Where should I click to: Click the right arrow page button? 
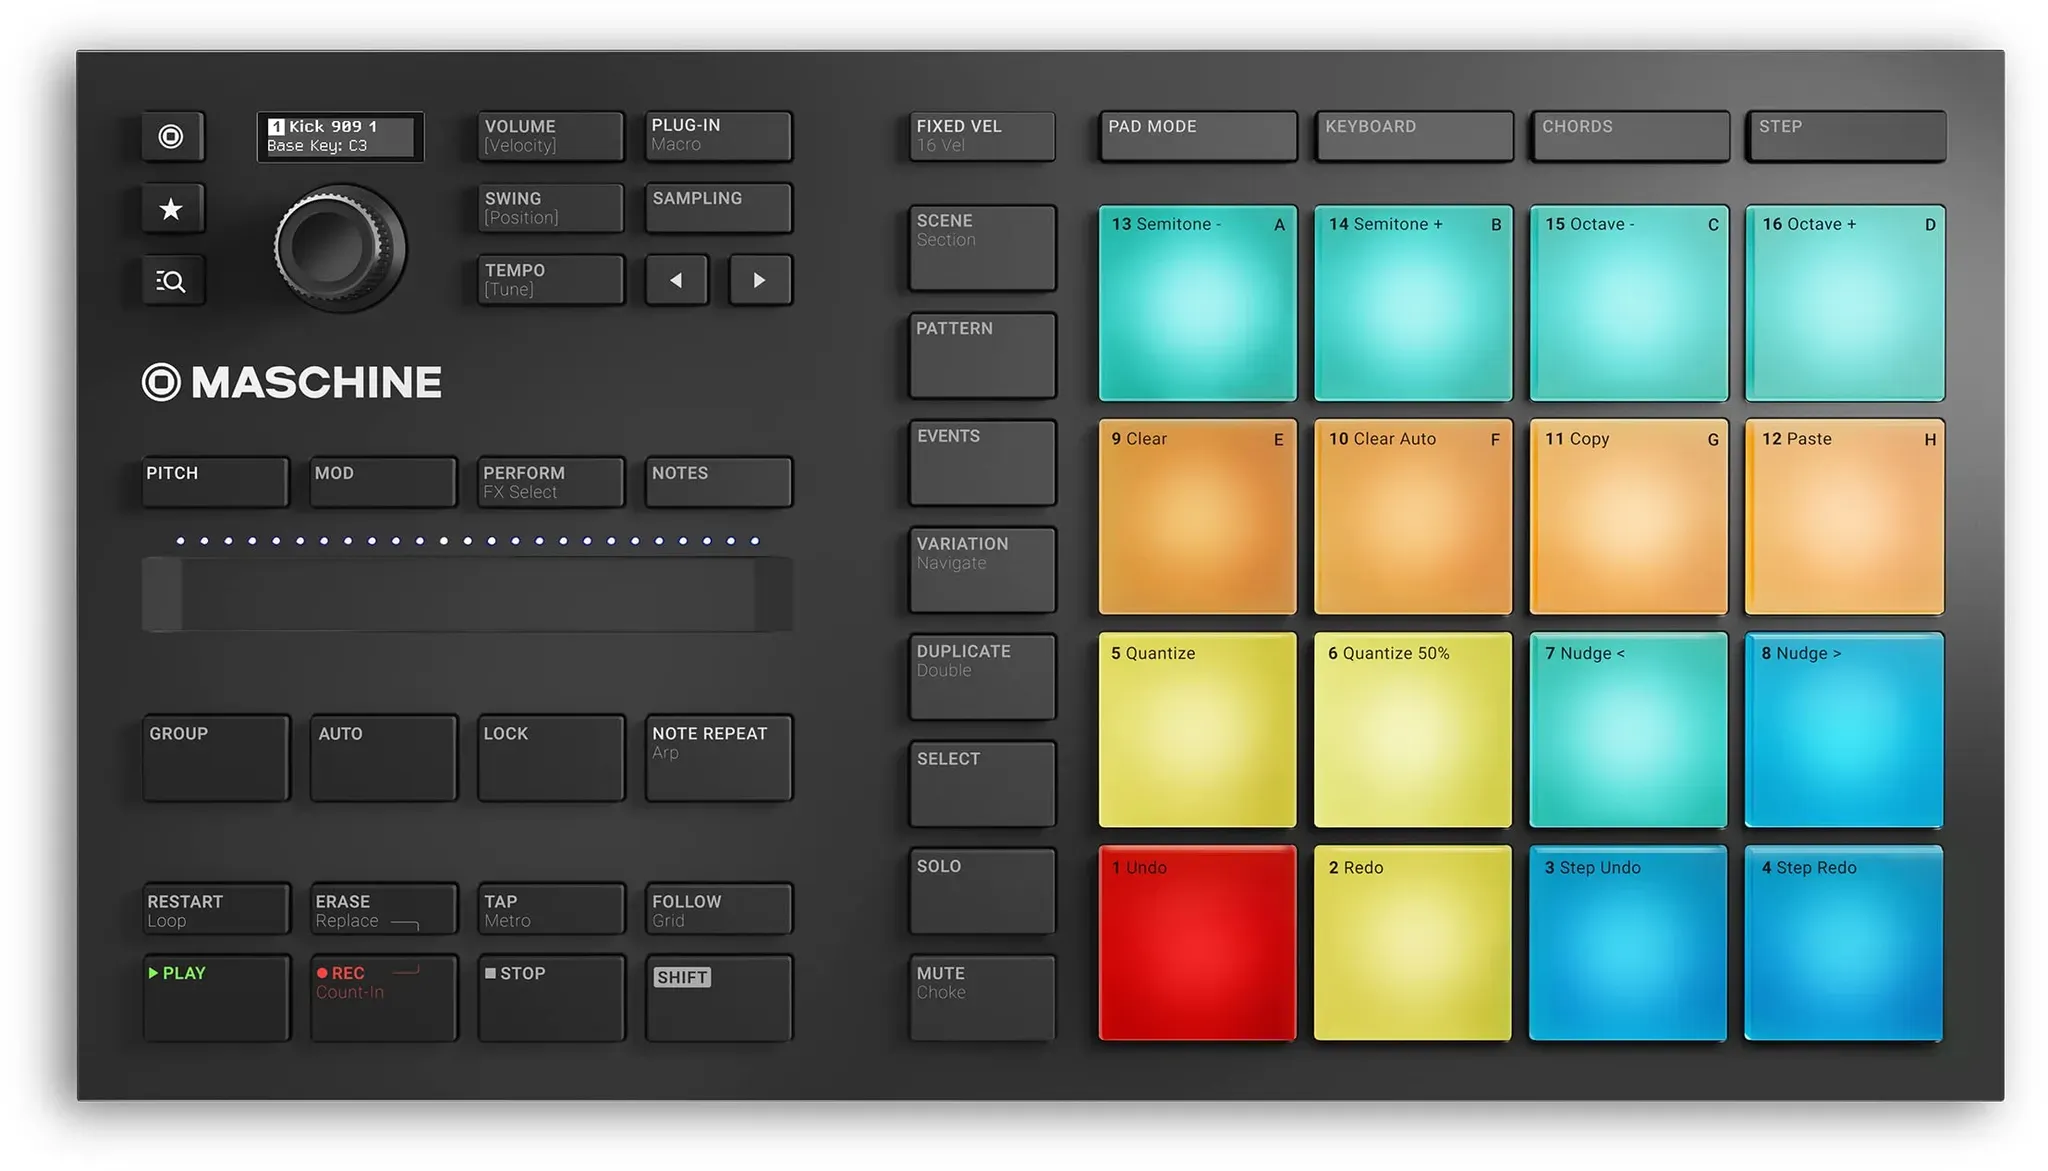click(x=760, y=280)
